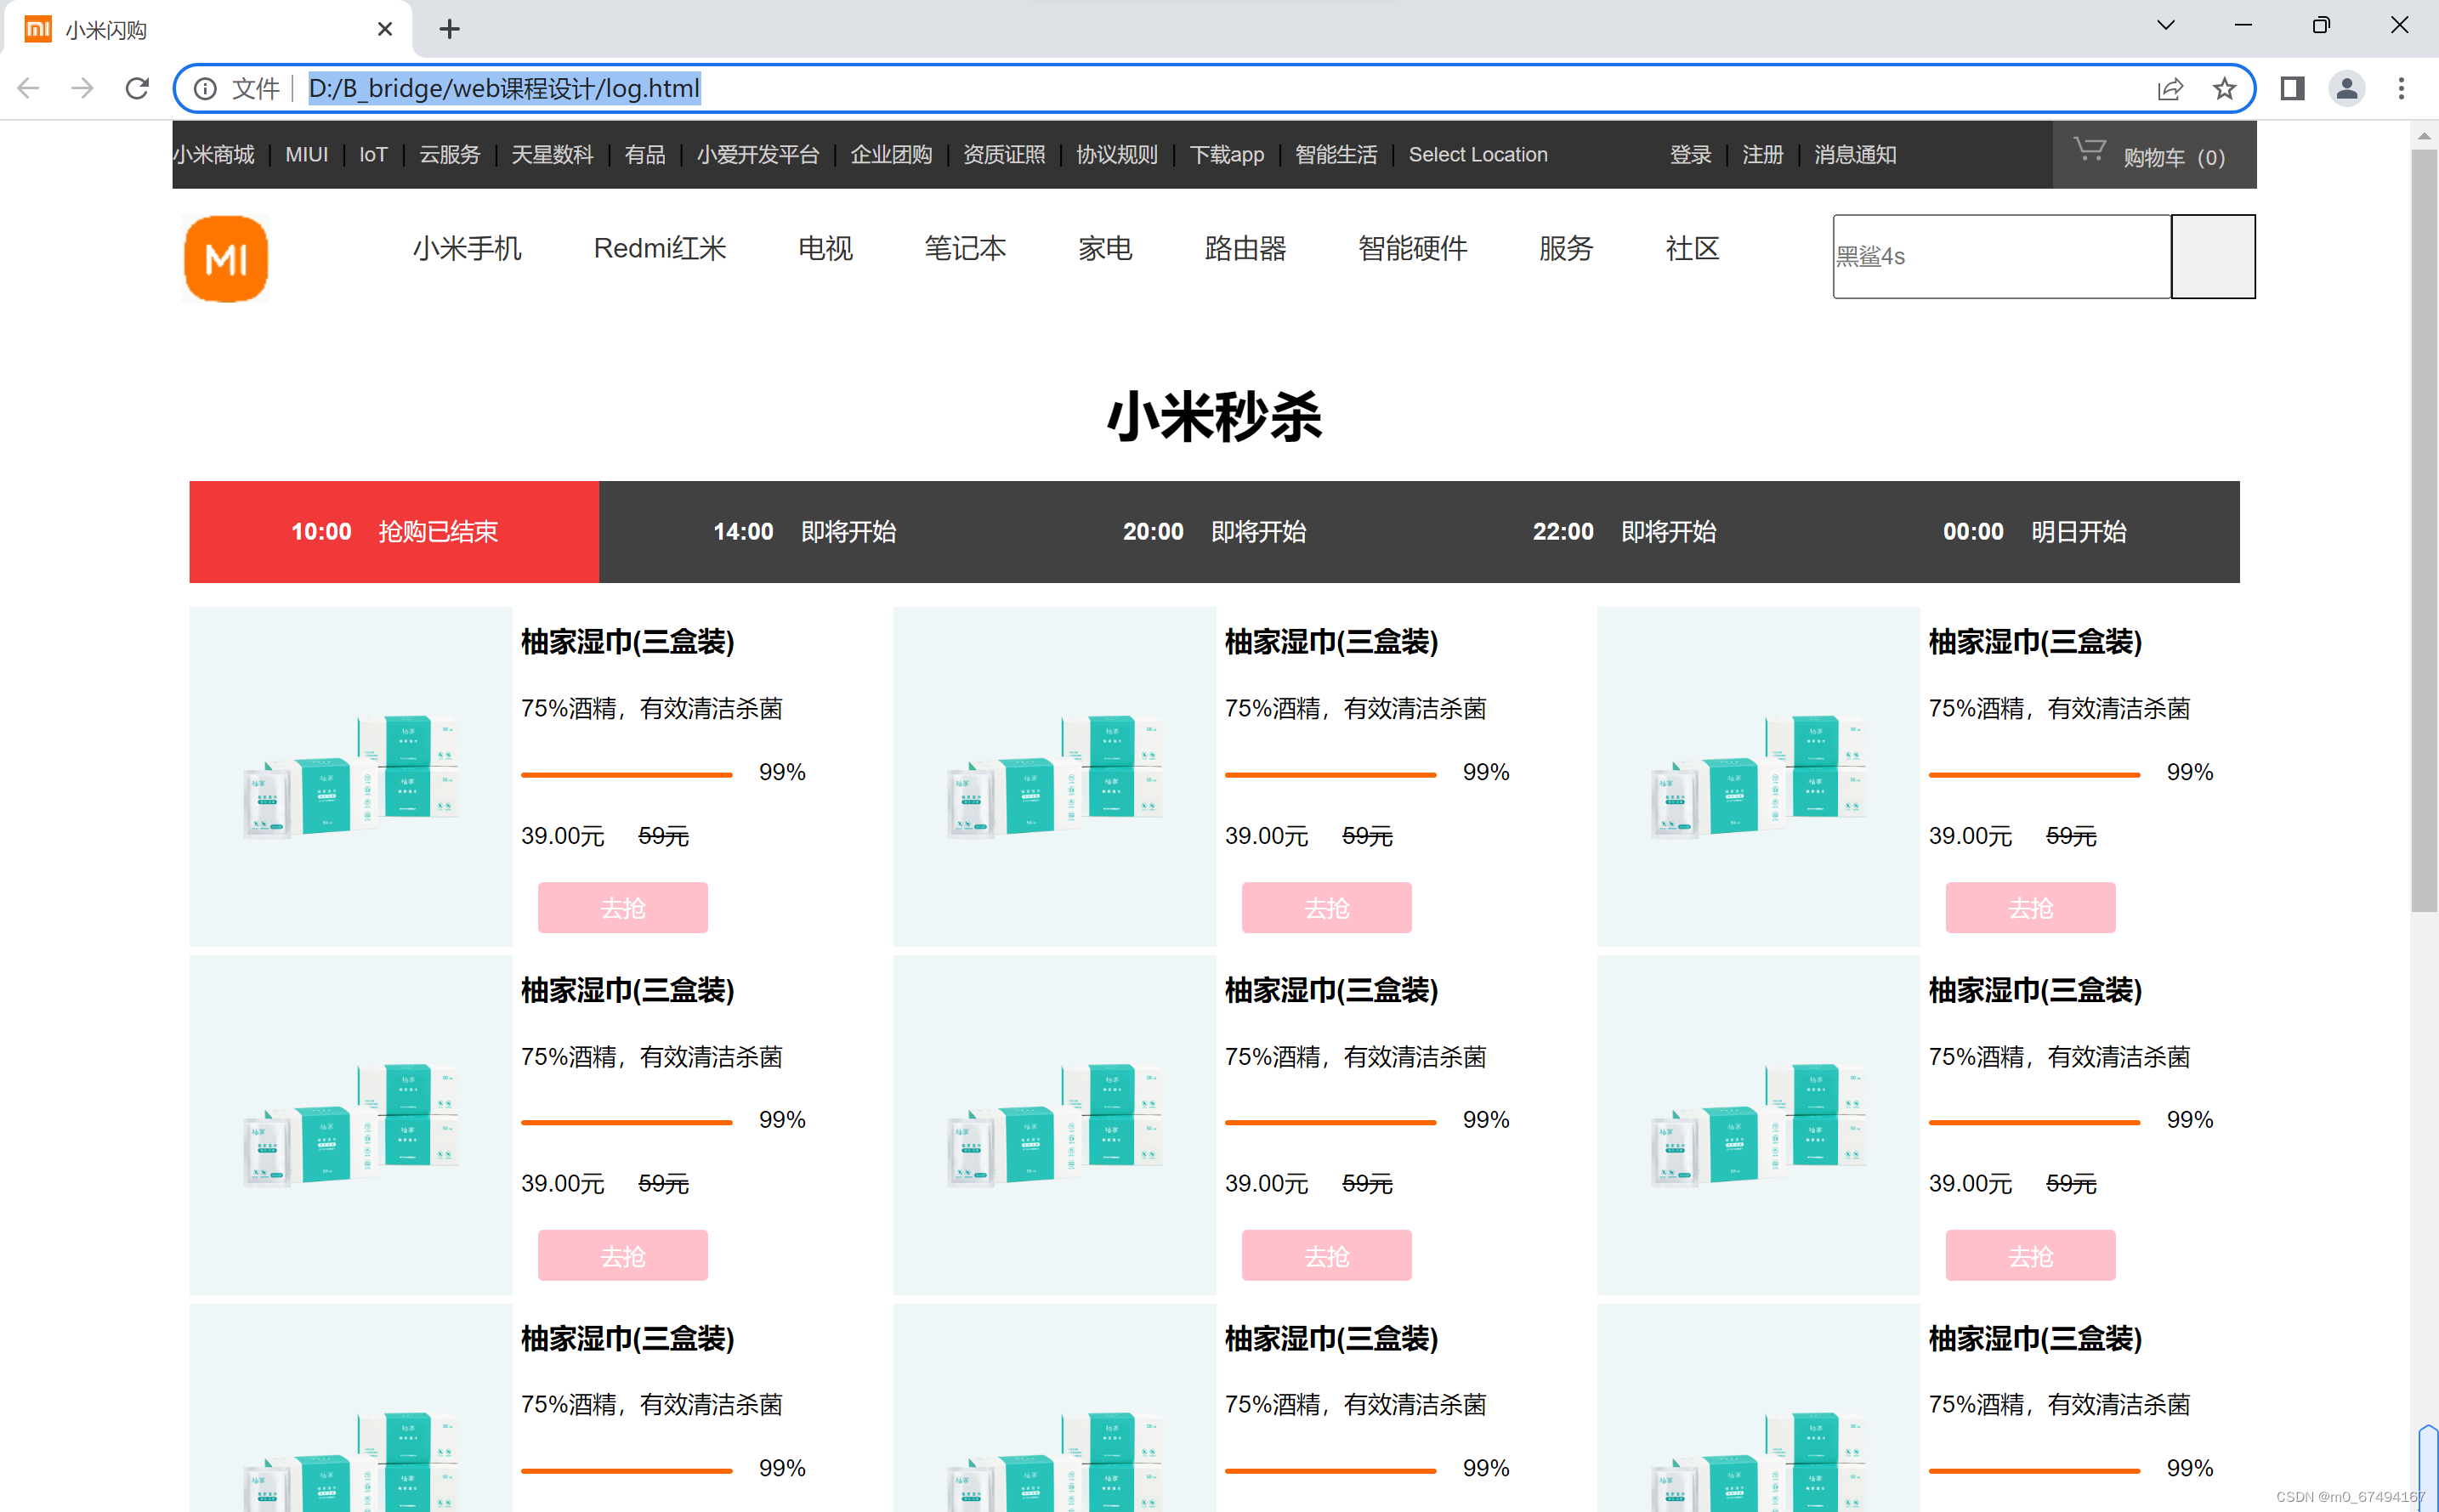Open 购物车 (0) cart button

tap(2154, 155)
